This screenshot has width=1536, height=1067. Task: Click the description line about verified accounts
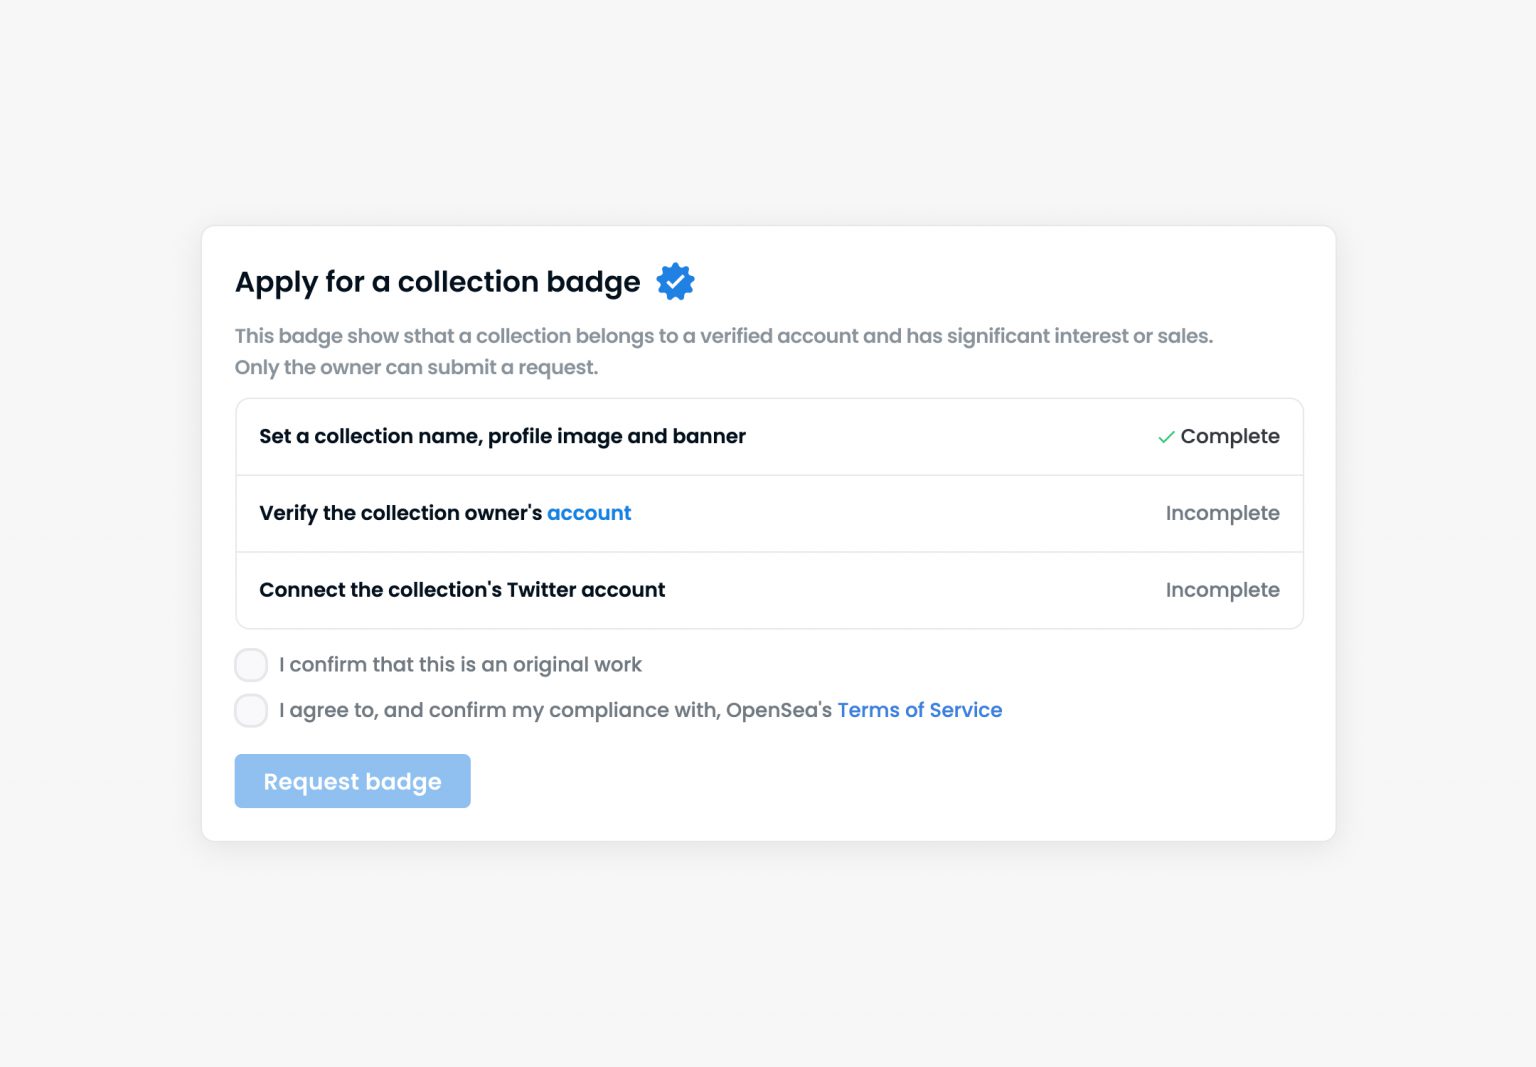(723, 336)
